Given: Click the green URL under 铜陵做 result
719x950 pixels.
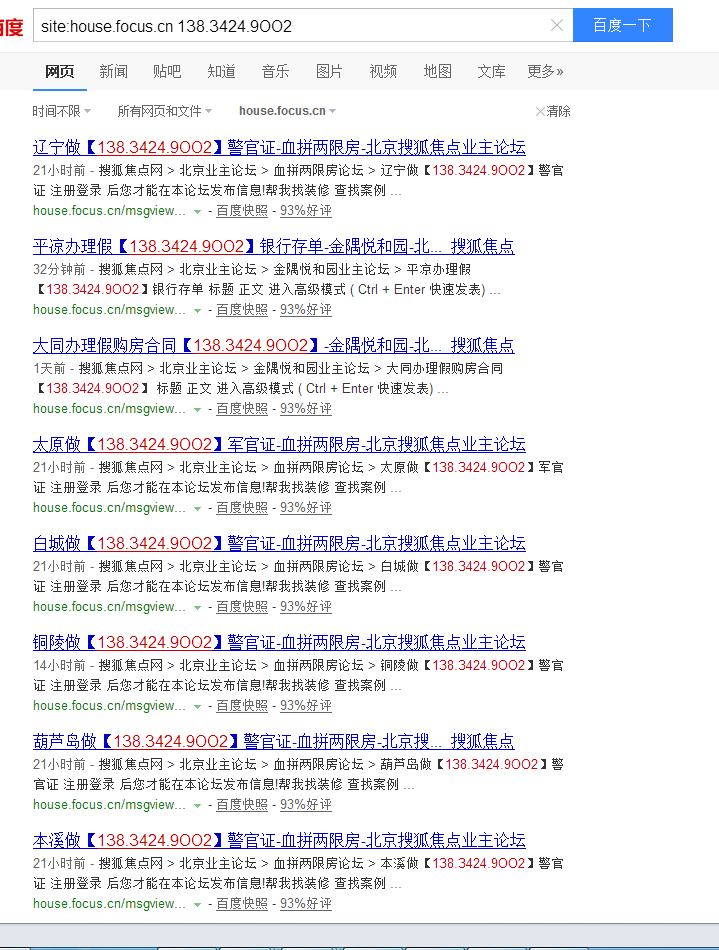Looking at the screenshot, I should point(109,706).
